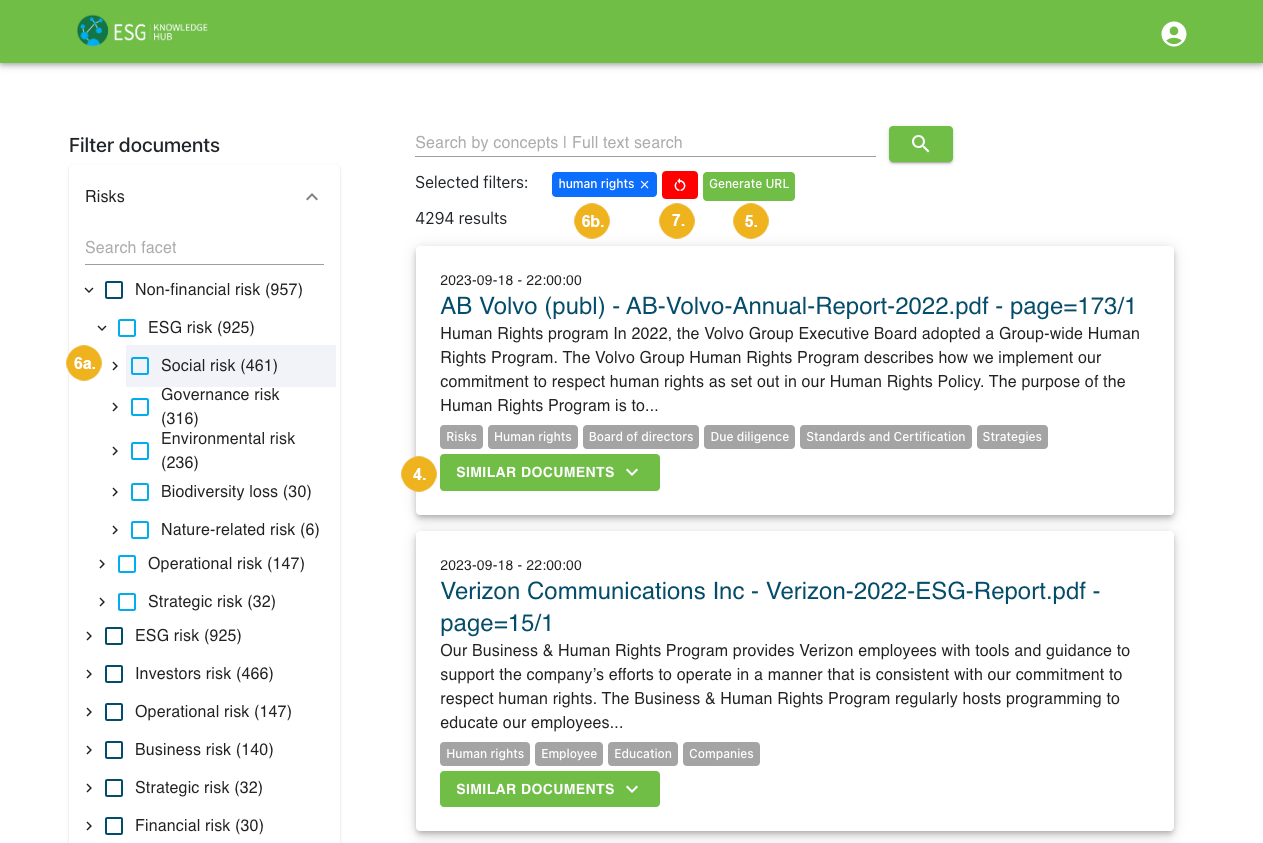Remove the human rights filter via its X icon

[644, 184]
